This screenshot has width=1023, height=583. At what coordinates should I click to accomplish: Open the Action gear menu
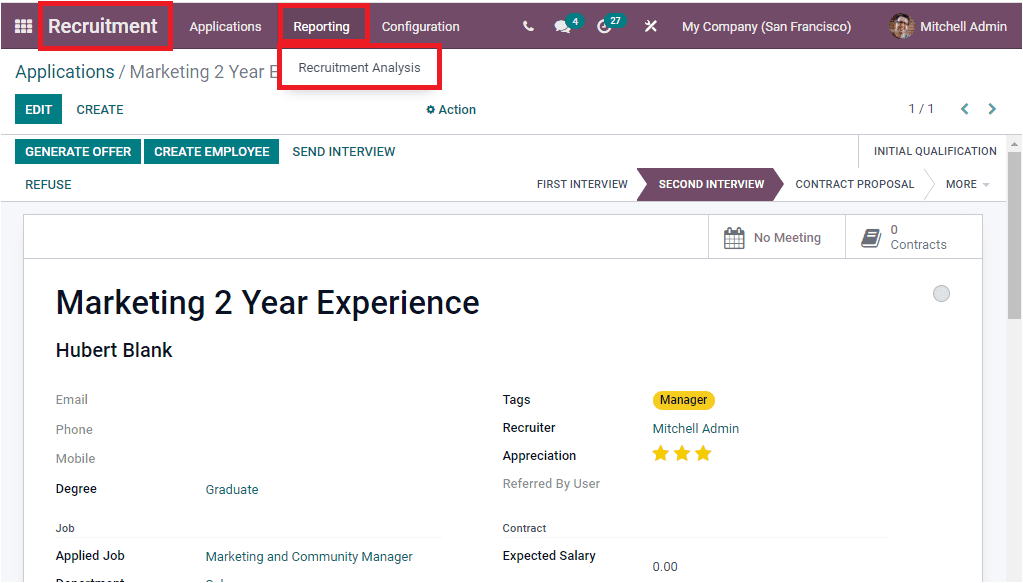[x=450, y=110]
